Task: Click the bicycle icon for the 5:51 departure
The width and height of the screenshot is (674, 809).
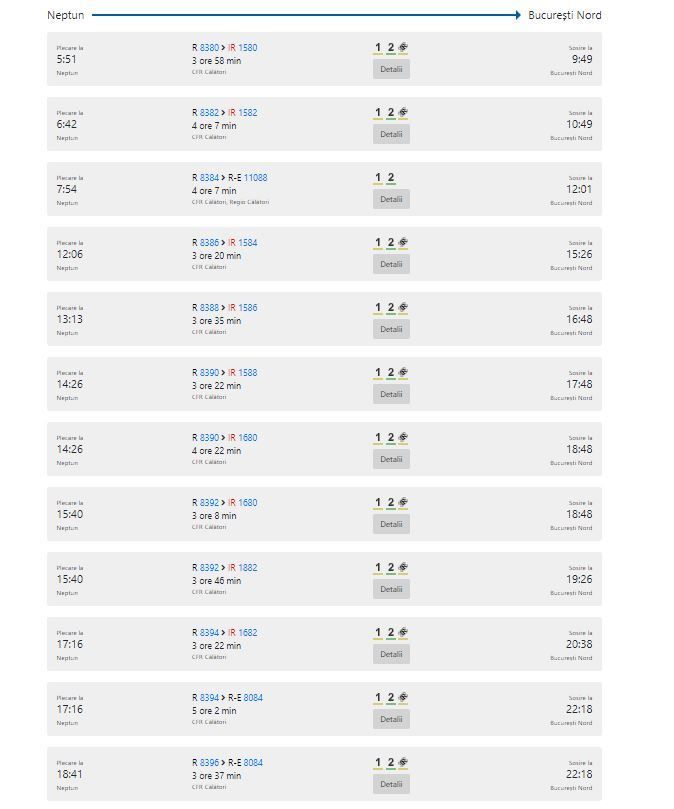Action: (x=403, y=47)
